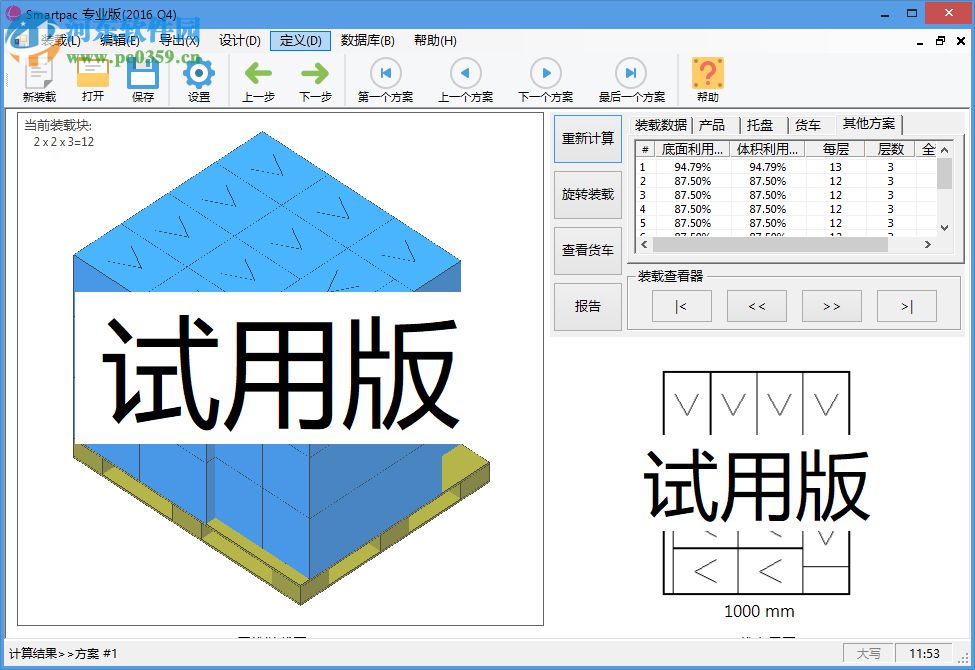Viewport: 975px width, 670px height.
Task: Switch to the 产品 tab
Action: pyautogui.click(x=712, y=125)
